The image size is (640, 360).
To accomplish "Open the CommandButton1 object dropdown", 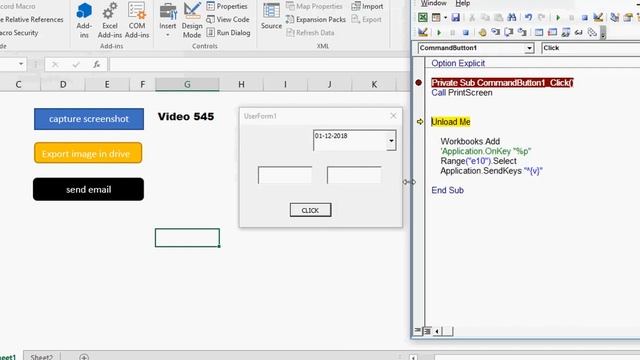I will tap(529, 48).
